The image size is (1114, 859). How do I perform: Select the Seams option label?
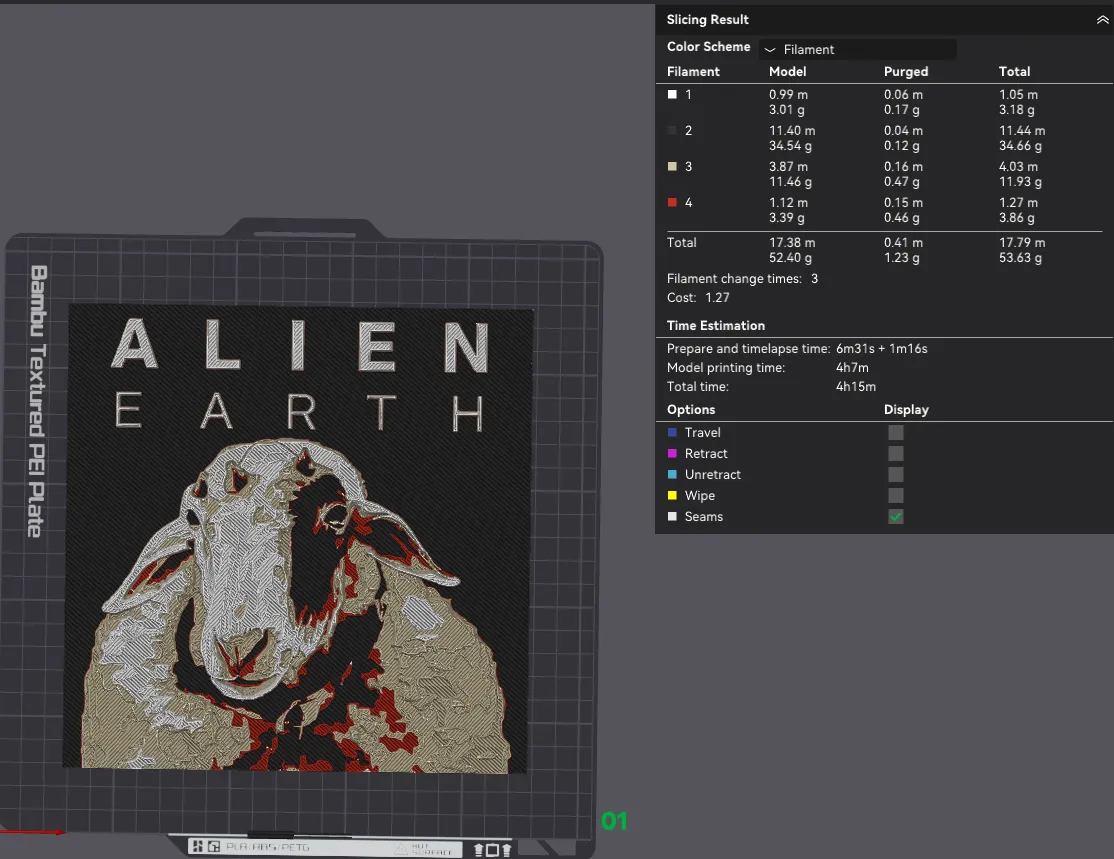coord(704,517)
